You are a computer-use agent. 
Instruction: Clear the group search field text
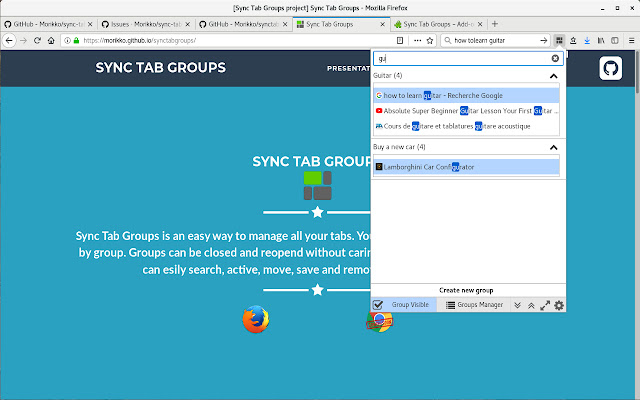coord(555,58)
